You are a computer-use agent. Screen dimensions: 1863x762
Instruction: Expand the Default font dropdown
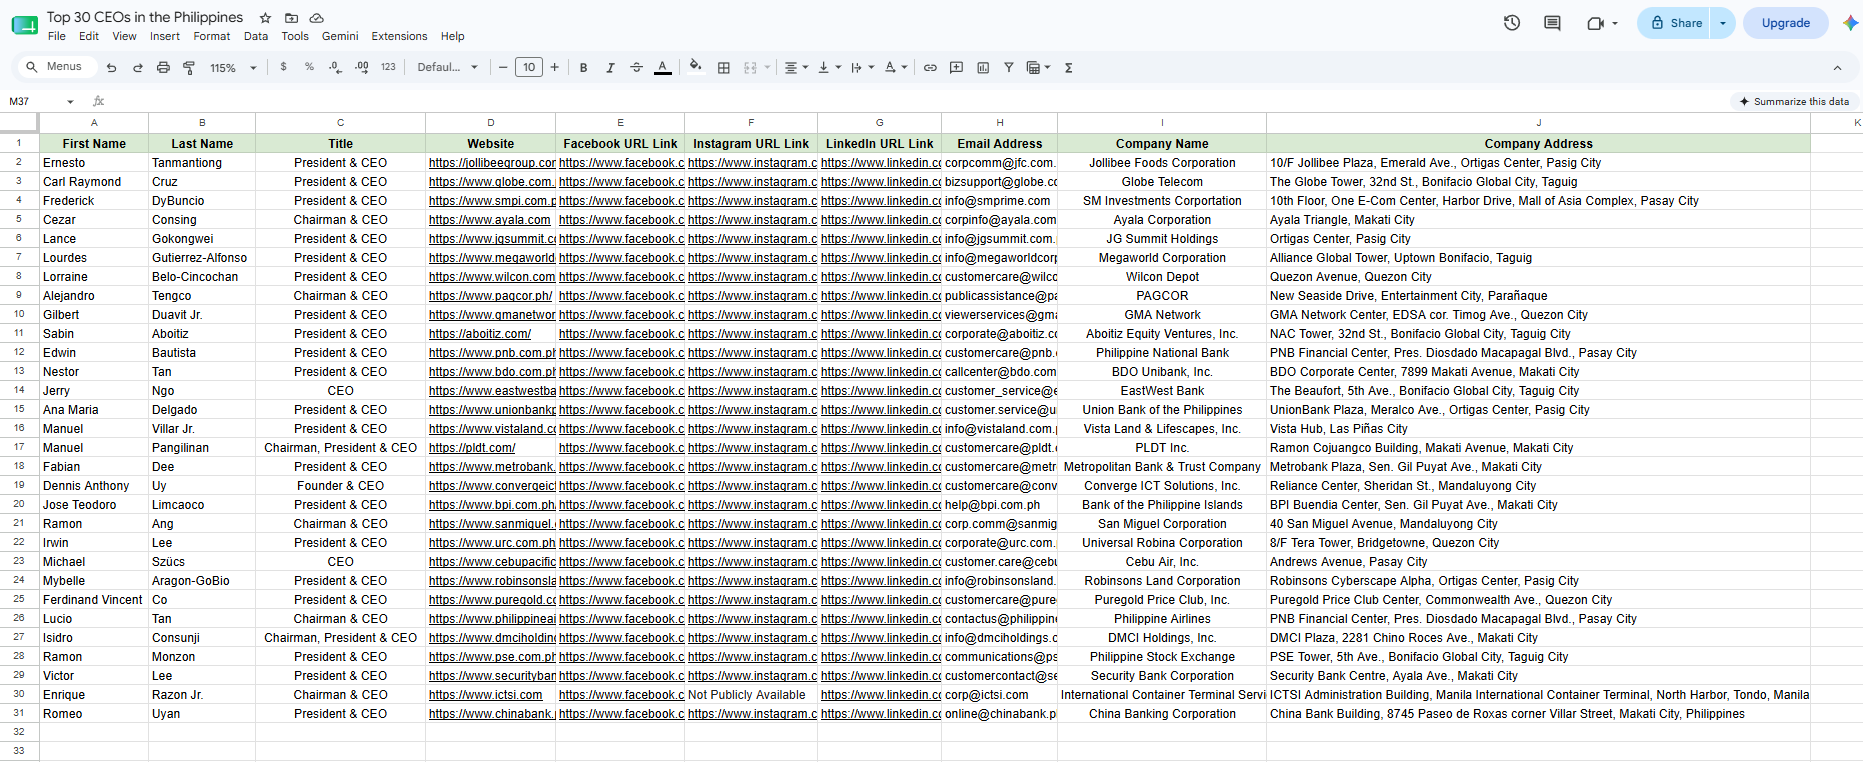448,68
